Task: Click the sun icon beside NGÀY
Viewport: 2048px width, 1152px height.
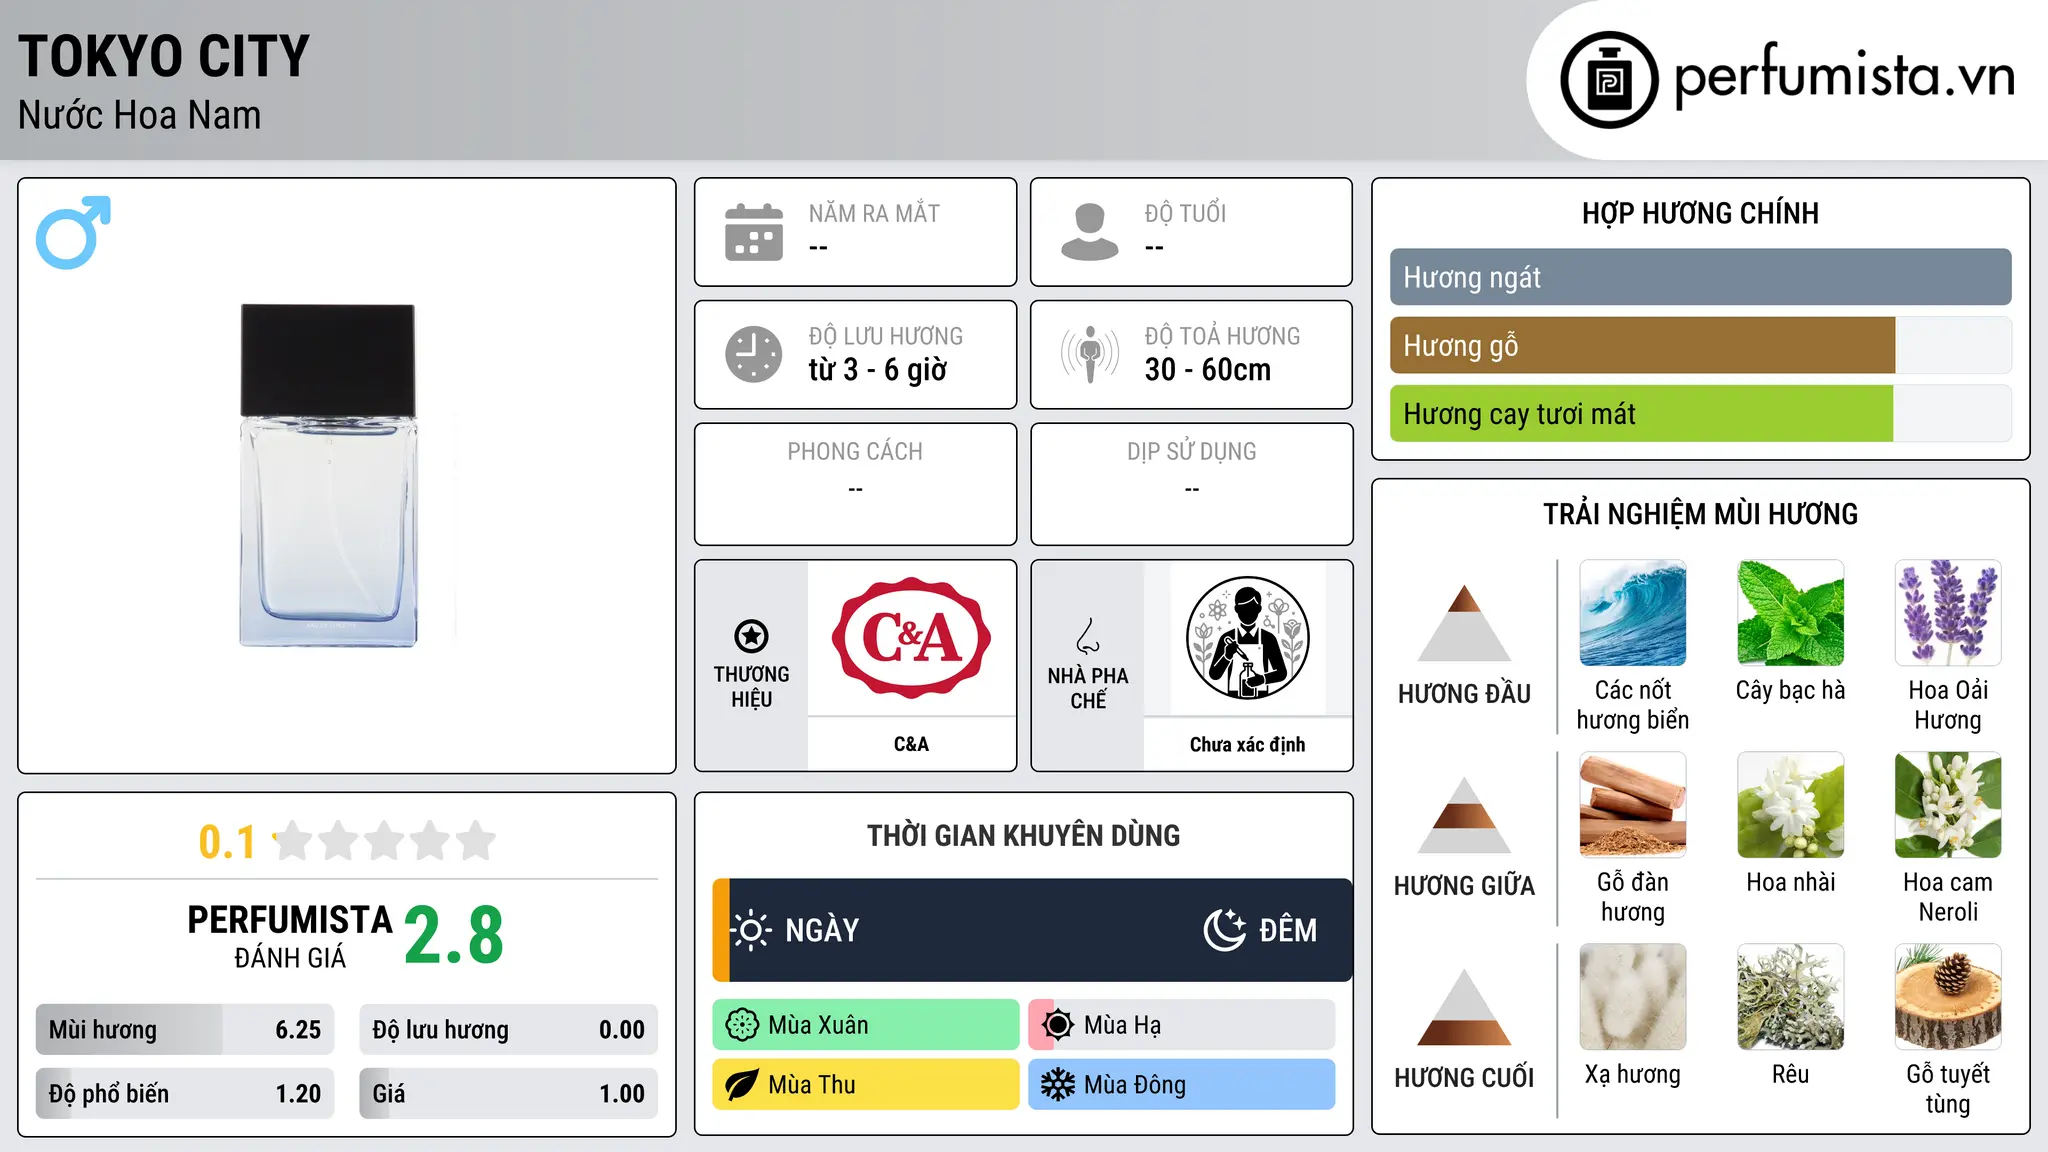Action: 751,930
